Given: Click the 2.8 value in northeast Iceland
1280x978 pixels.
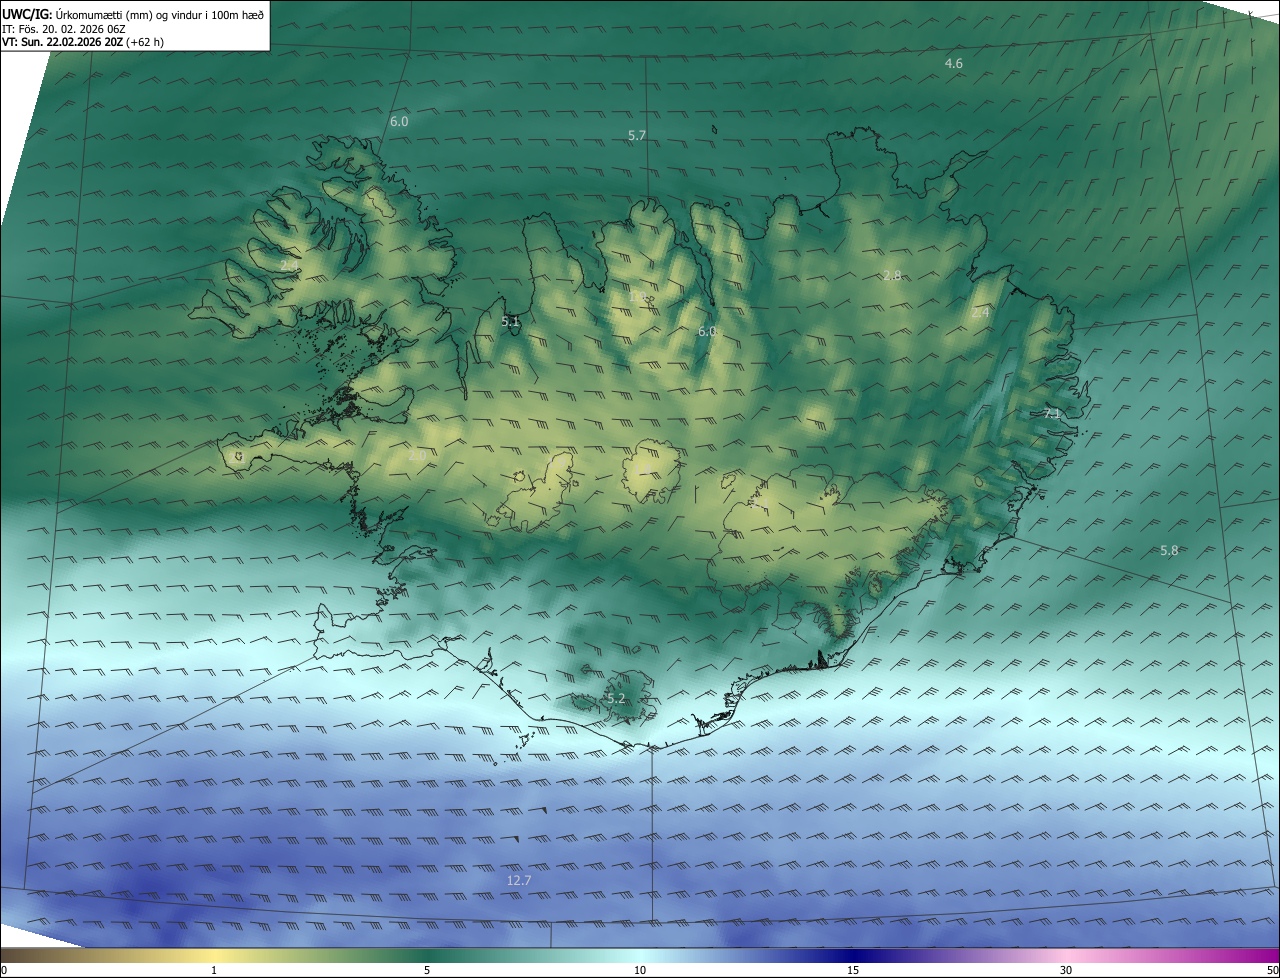Looking at the screenshot, I should coord(892,275).
